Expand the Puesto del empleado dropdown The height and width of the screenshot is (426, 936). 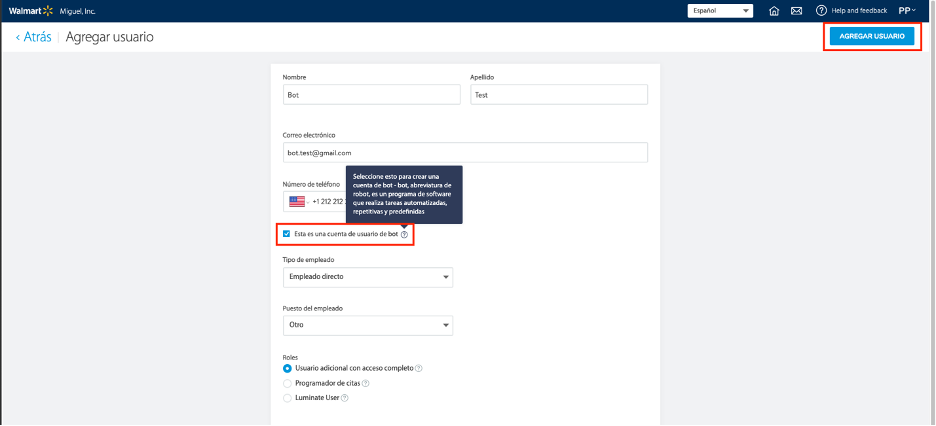click(x=367, y=325)
